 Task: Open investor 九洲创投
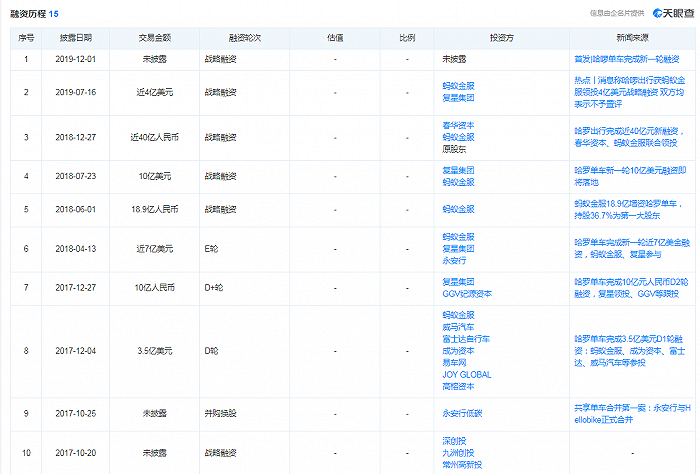point(458,453)
